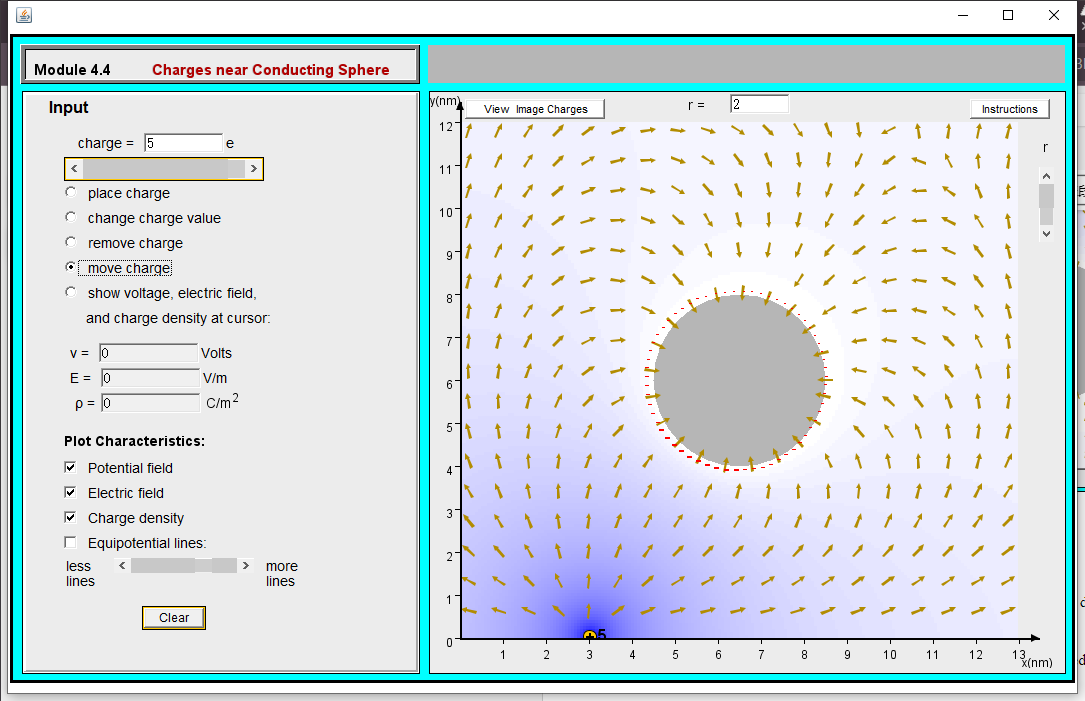The height and width of the screenshot is (701, 1085).
Task: Click the right arrow near 'more lines'
Action: click(246, 565)
